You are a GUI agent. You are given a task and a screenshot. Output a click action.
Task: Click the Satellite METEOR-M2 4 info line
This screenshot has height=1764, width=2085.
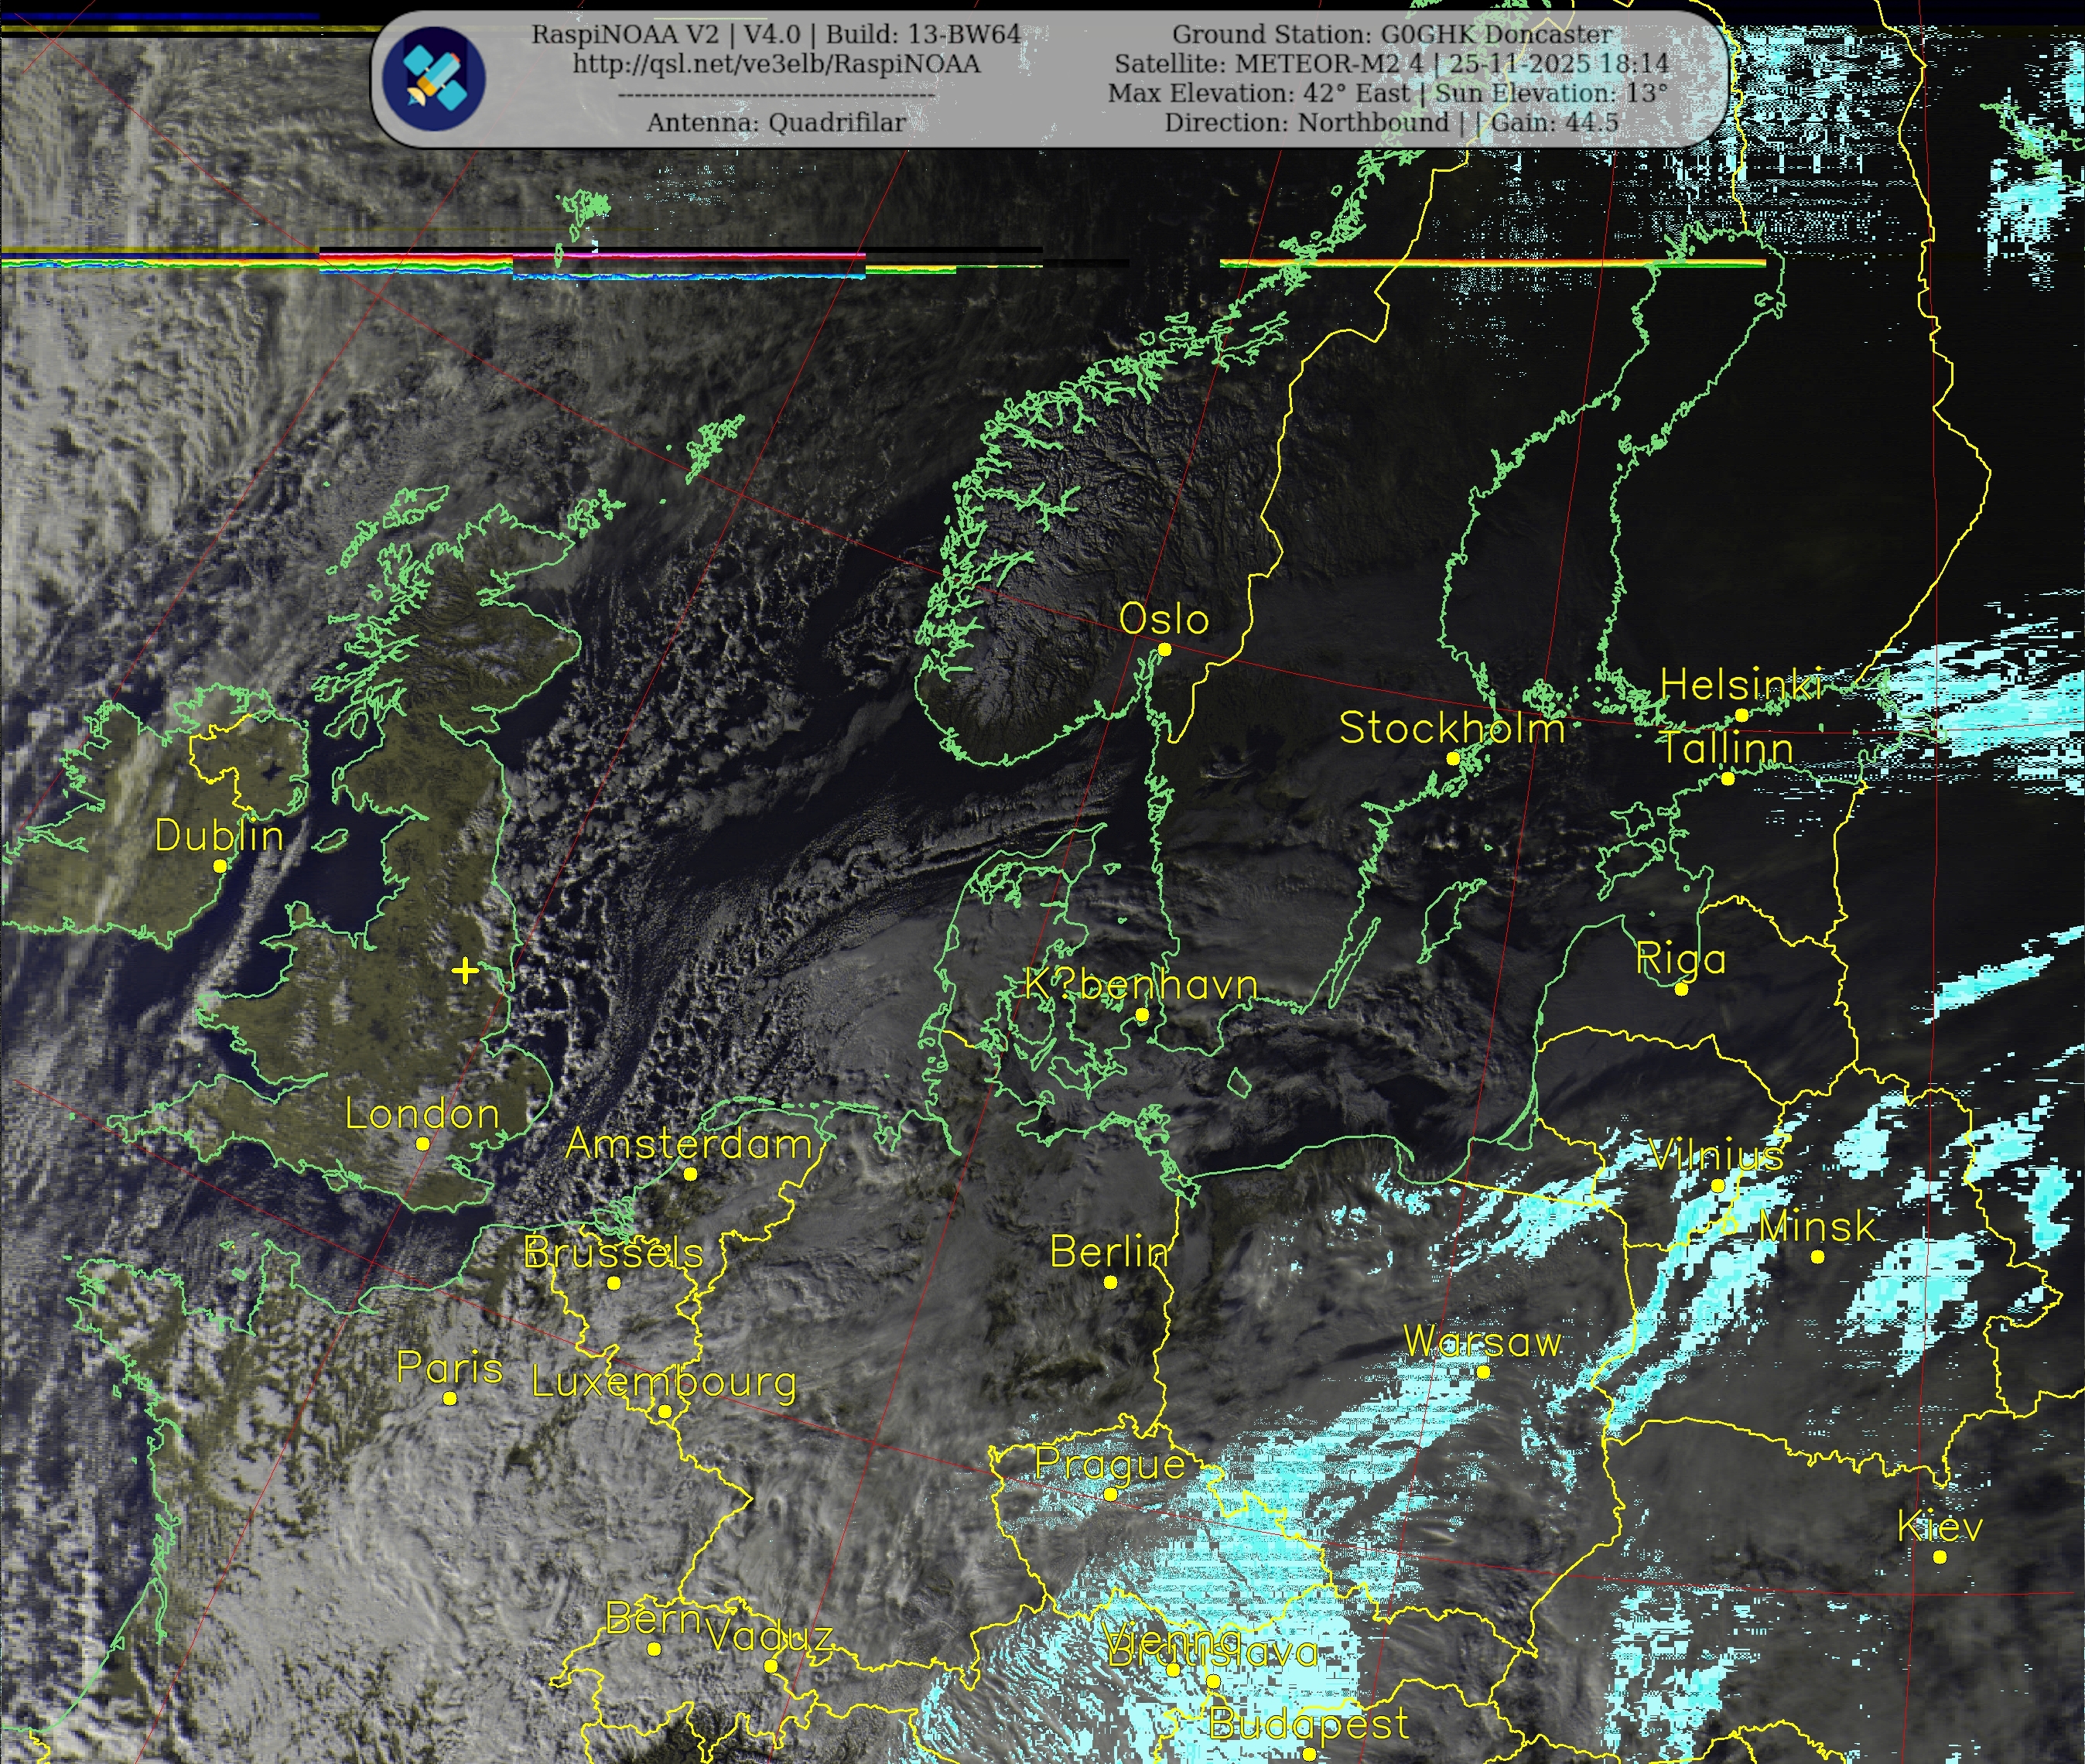pyautogui.click(x=1392, y=64)
